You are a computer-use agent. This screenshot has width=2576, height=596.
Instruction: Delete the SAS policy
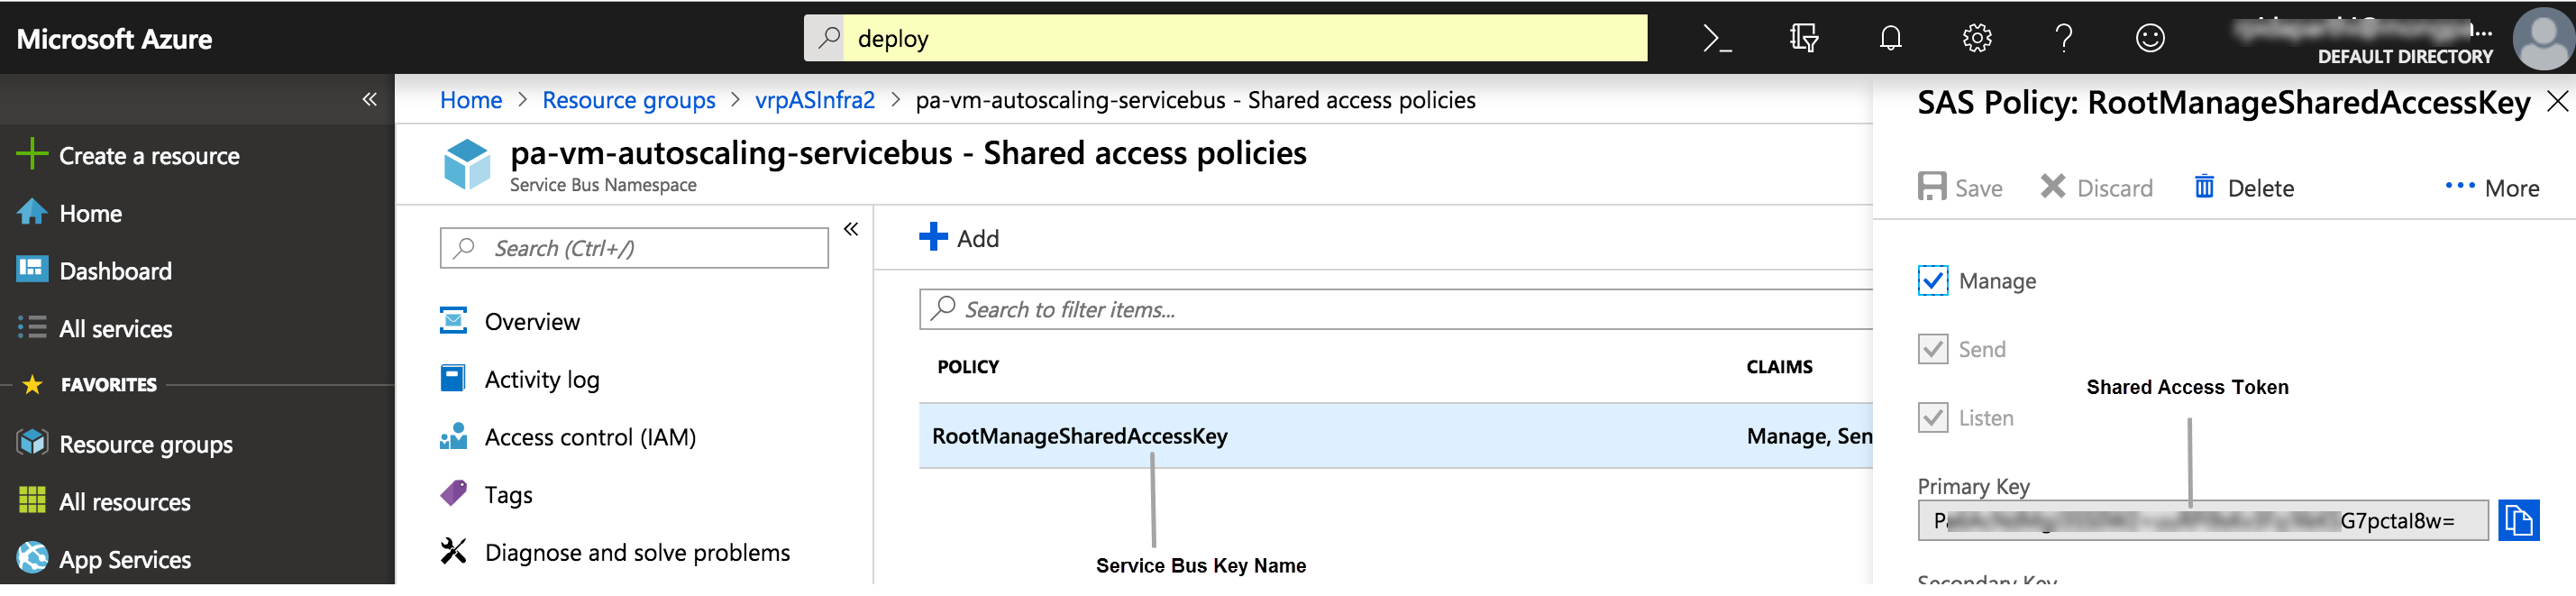point(2244,188)
